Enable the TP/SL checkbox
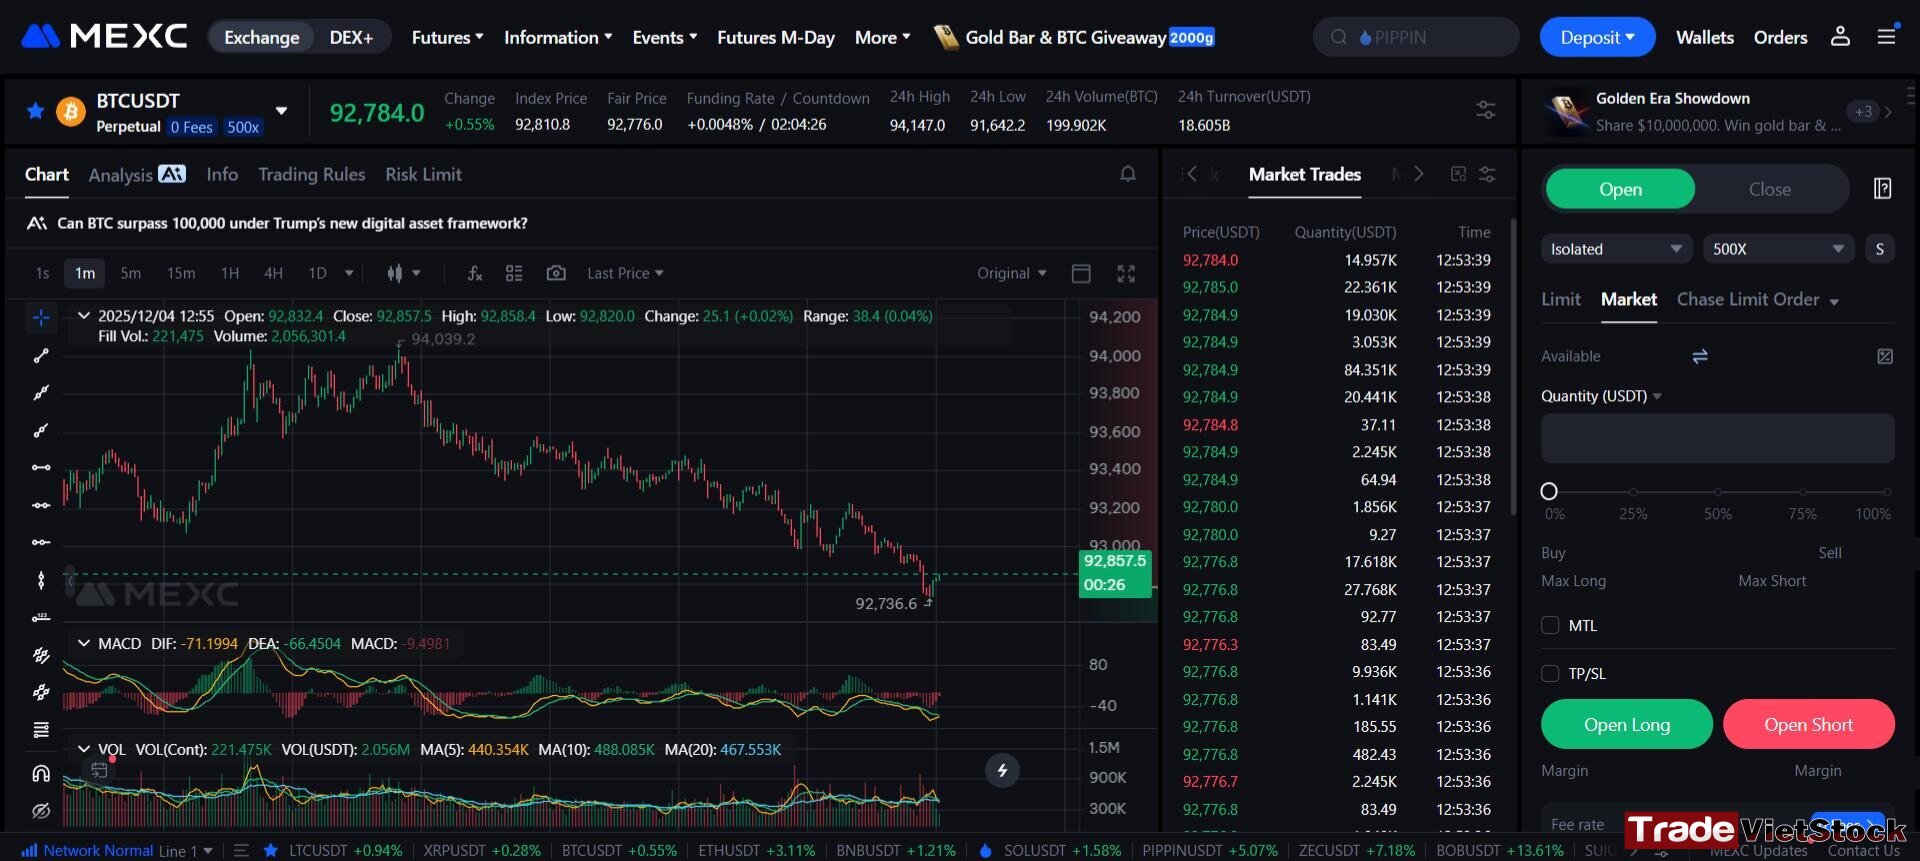Image resolution: width=1920 pixels, height=861 pixels. 1550,673
